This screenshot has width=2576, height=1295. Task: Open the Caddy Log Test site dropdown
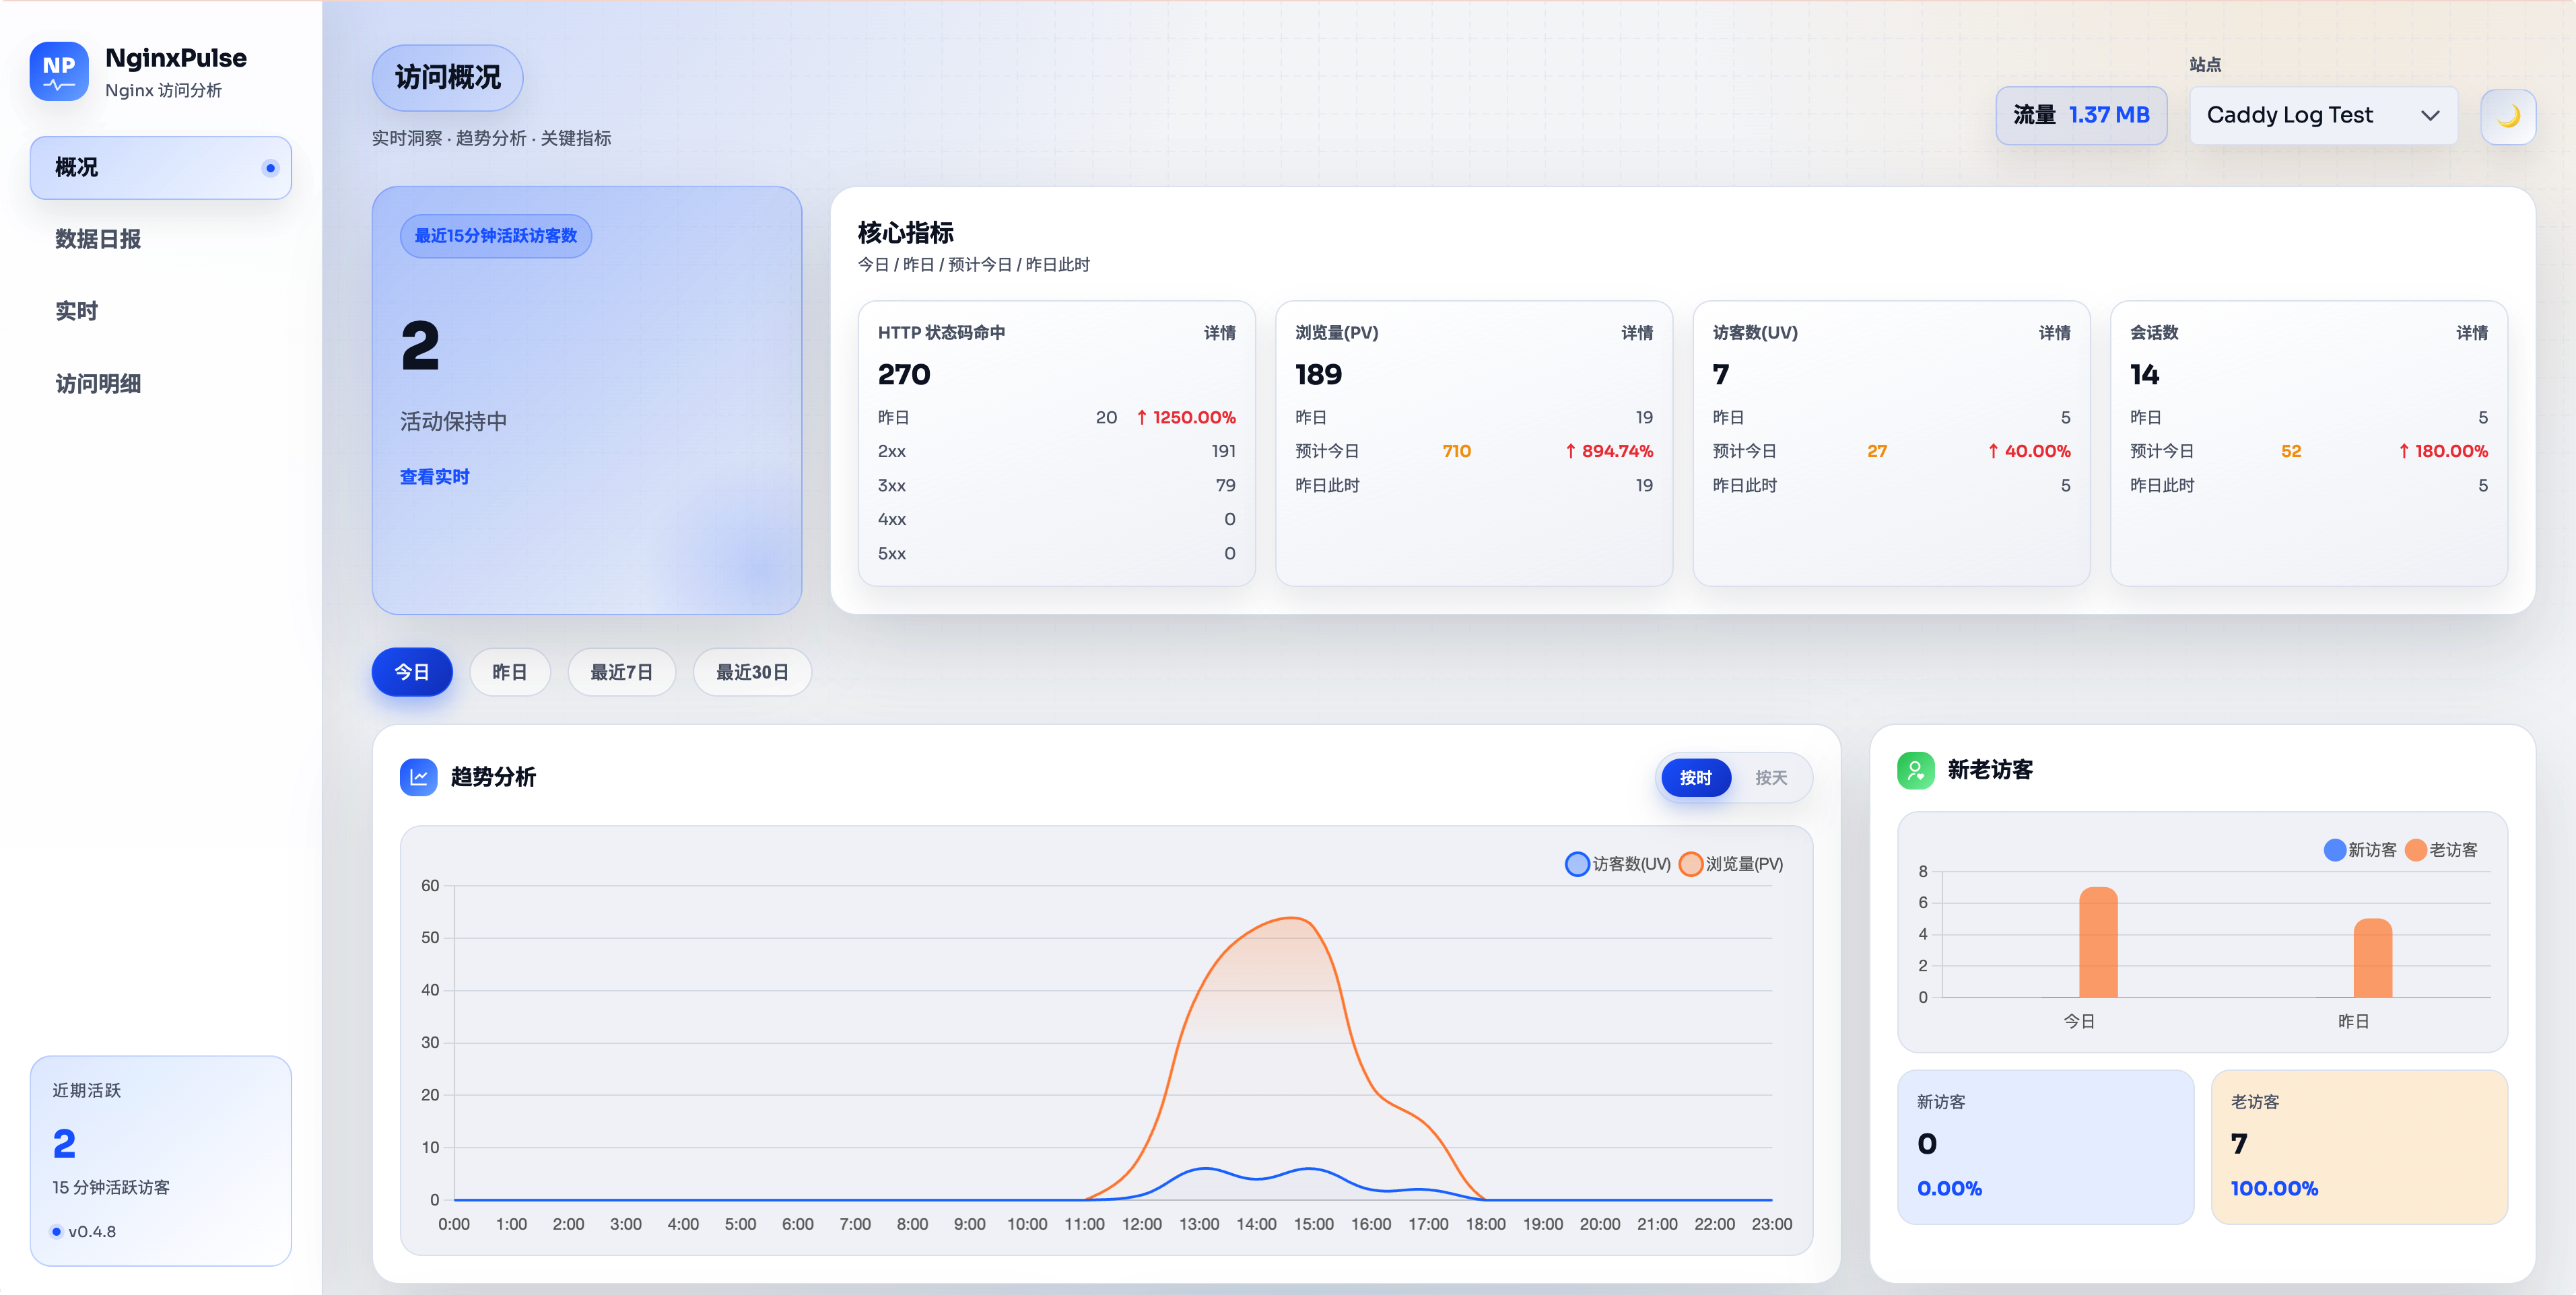pos(2290,116)
